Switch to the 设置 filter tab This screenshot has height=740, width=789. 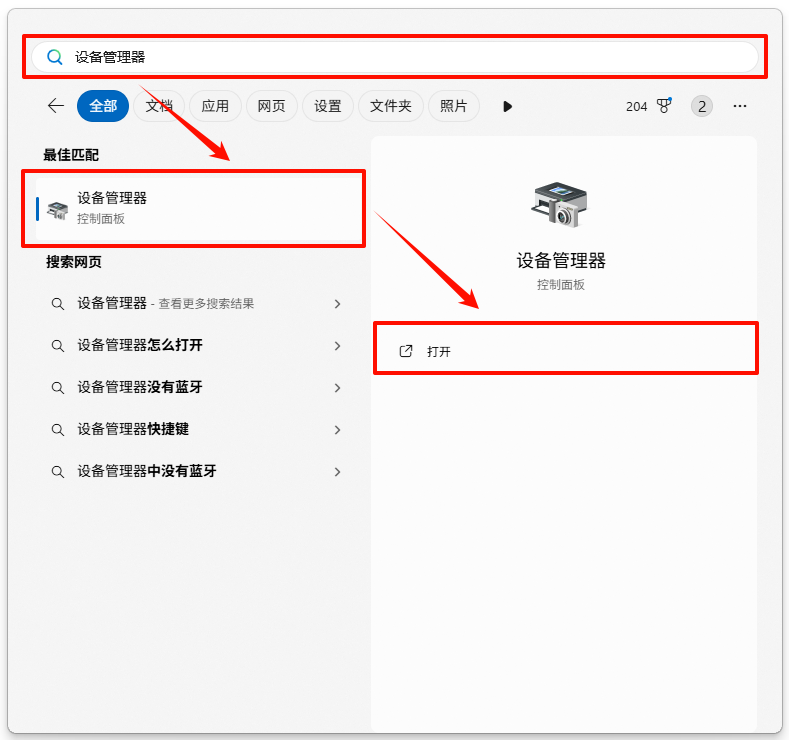pyautogui.click(x=328, y=106)
